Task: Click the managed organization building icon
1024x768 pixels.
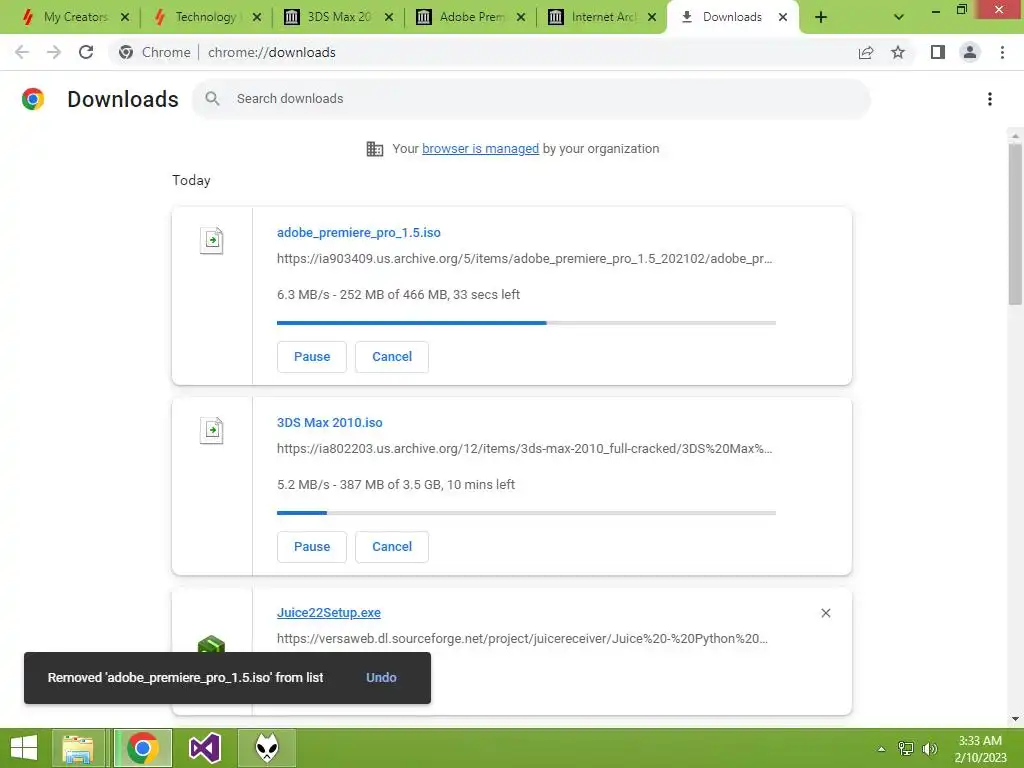Action: click(x=375, y=149)
